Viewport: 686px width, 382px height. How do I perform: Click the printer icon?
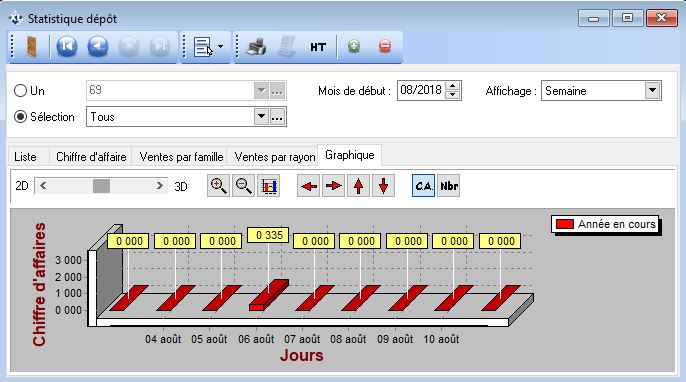coord(256,46)
